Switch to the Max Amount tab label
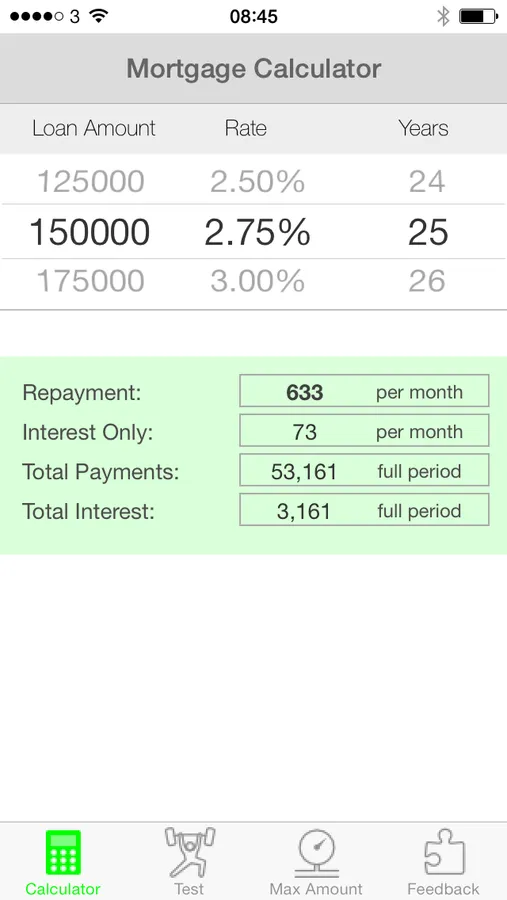 pyautogui.click(x=316, y=889)
